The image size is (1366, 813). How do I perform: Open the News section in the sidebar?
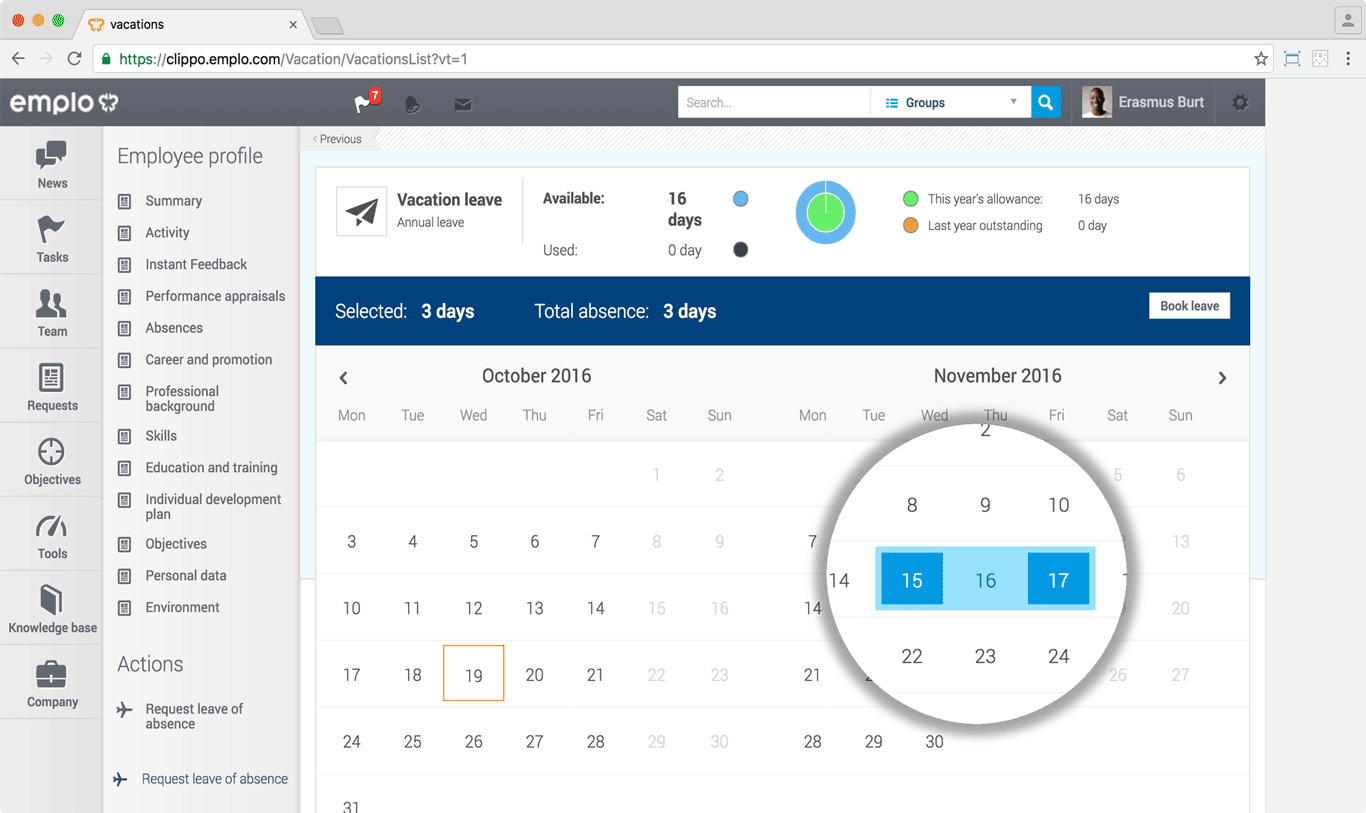50,163
